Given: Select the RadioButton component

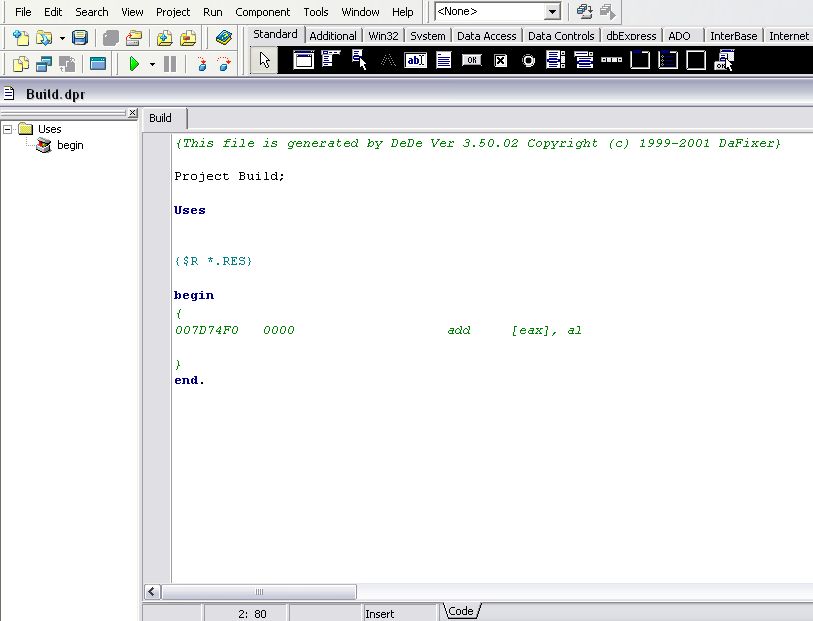Looking at the screenshot, I should coord(528,60).
